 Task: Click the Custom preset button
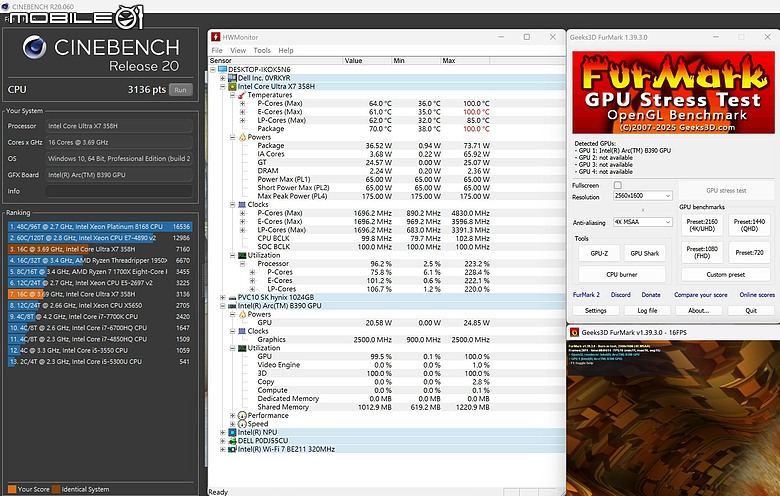point(725,275)
